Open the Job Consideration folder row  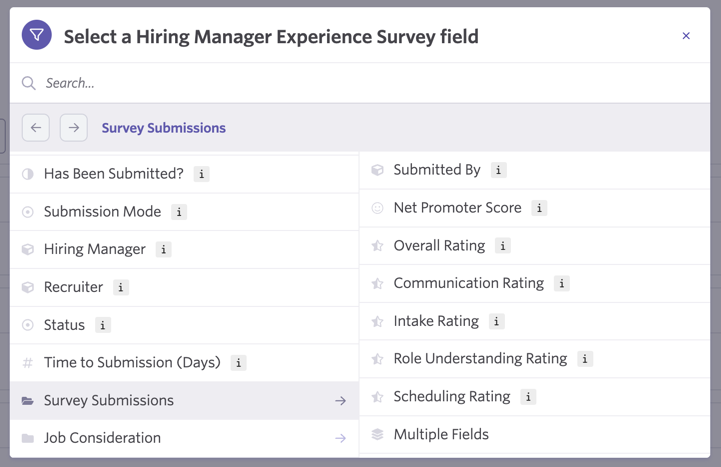click(184, 438)
